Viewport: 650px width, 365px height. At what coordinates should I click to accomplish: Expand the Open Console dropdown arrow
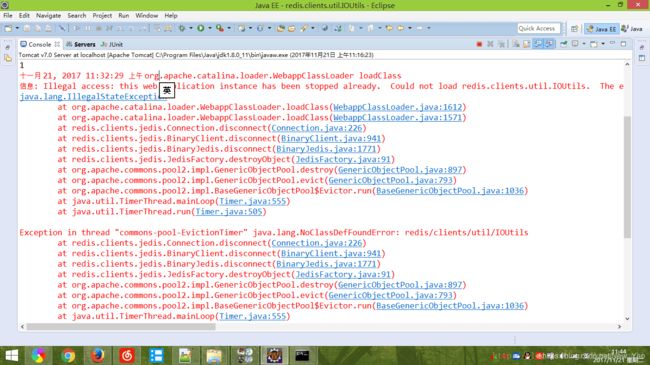tap(603, 44)
